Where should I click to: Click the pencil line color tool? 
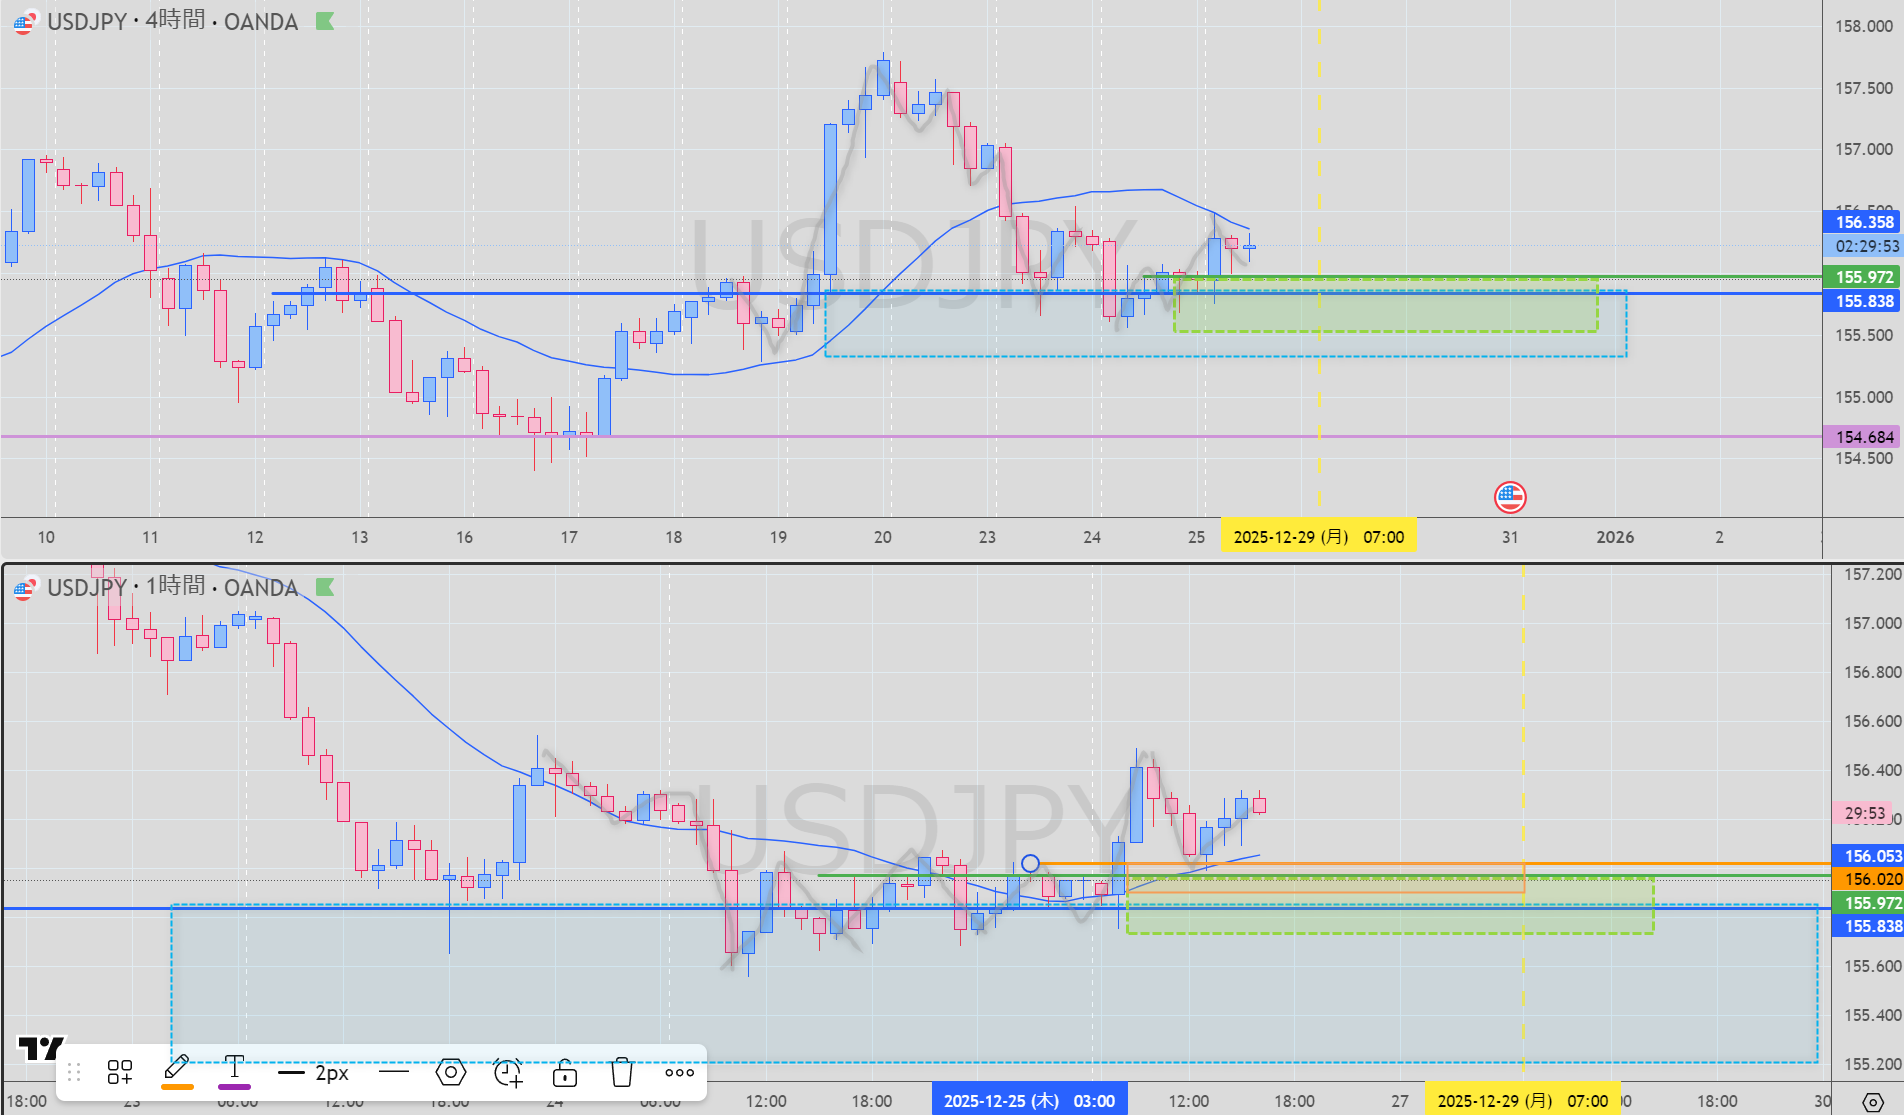click(177, 1067)
